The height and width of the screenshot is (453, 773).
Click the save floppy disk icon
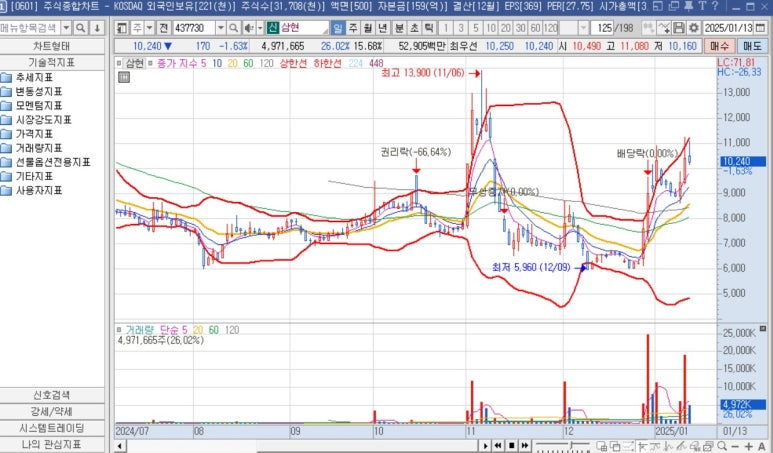click(679, 28)
